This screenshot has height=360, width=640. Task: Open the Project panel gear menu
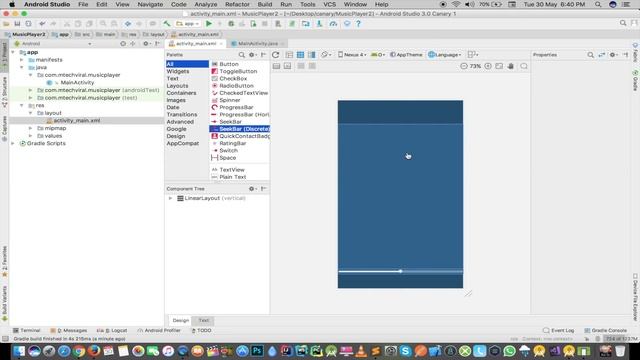146,44
